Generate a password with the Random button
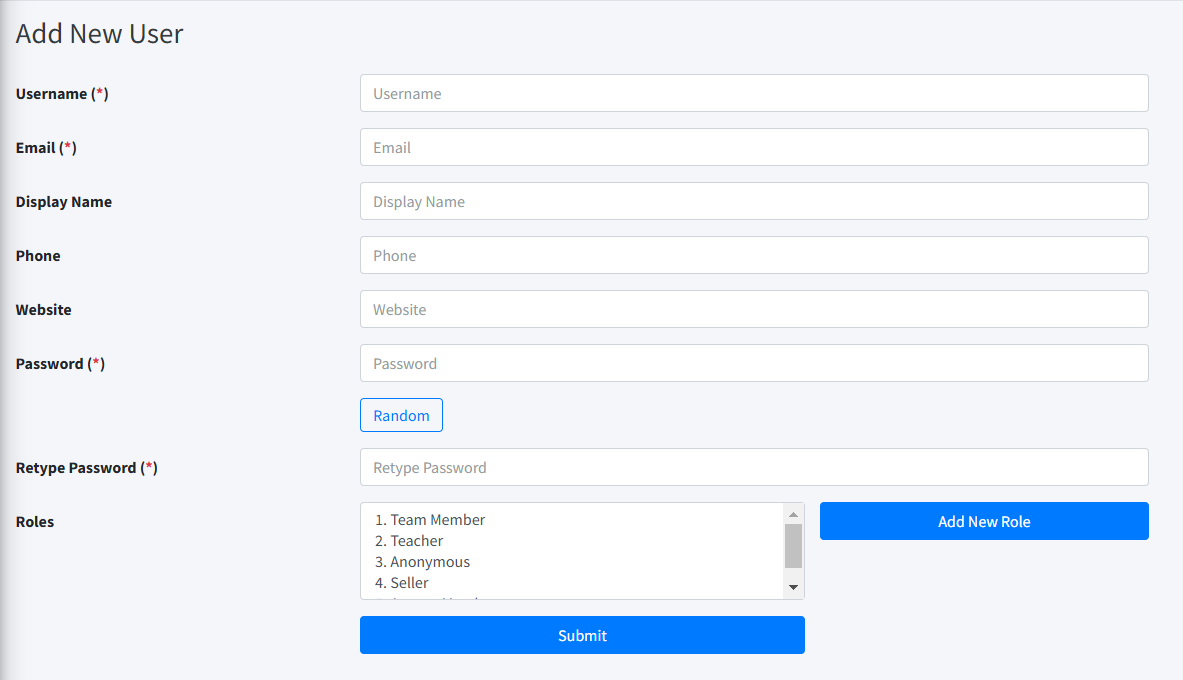The image size is (1183, 680). [x=401, y=415]
